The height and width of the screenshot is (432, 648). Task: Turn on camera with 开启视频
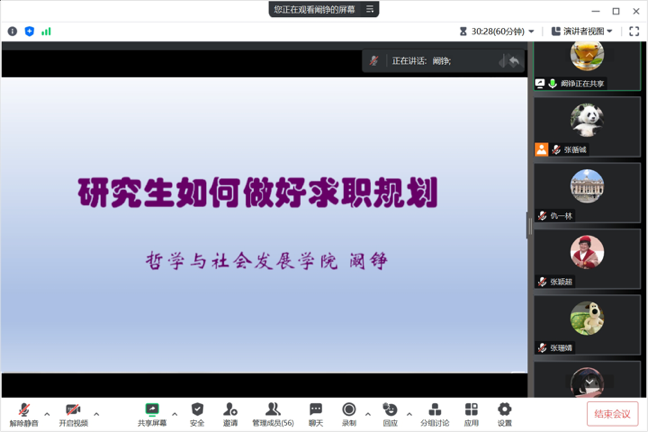coord(73,414)
